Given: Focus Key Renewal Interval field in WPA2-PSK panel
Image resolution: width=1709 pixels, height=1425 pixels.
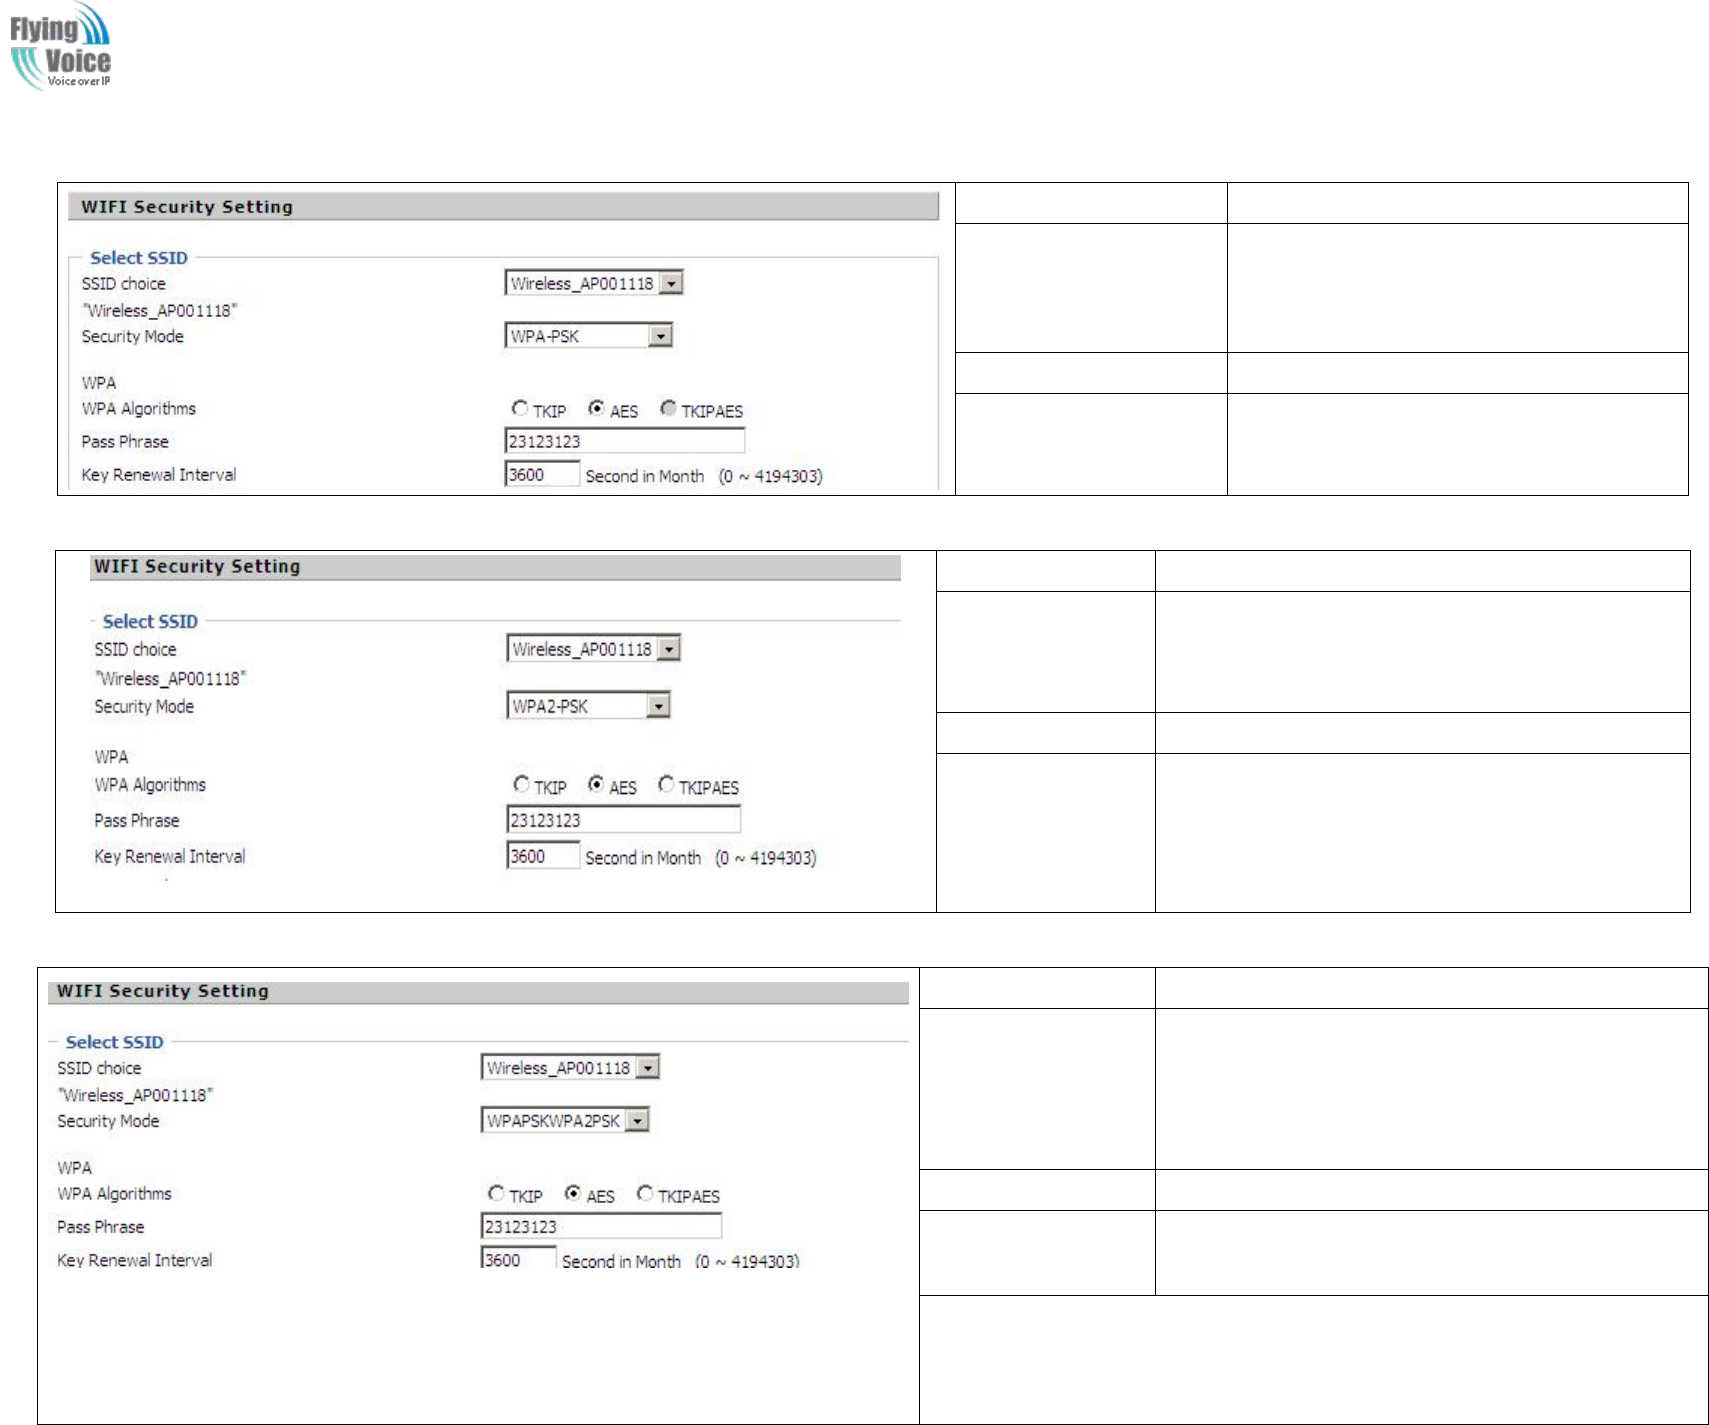Looking at the screenshot, I should point(543,856).
